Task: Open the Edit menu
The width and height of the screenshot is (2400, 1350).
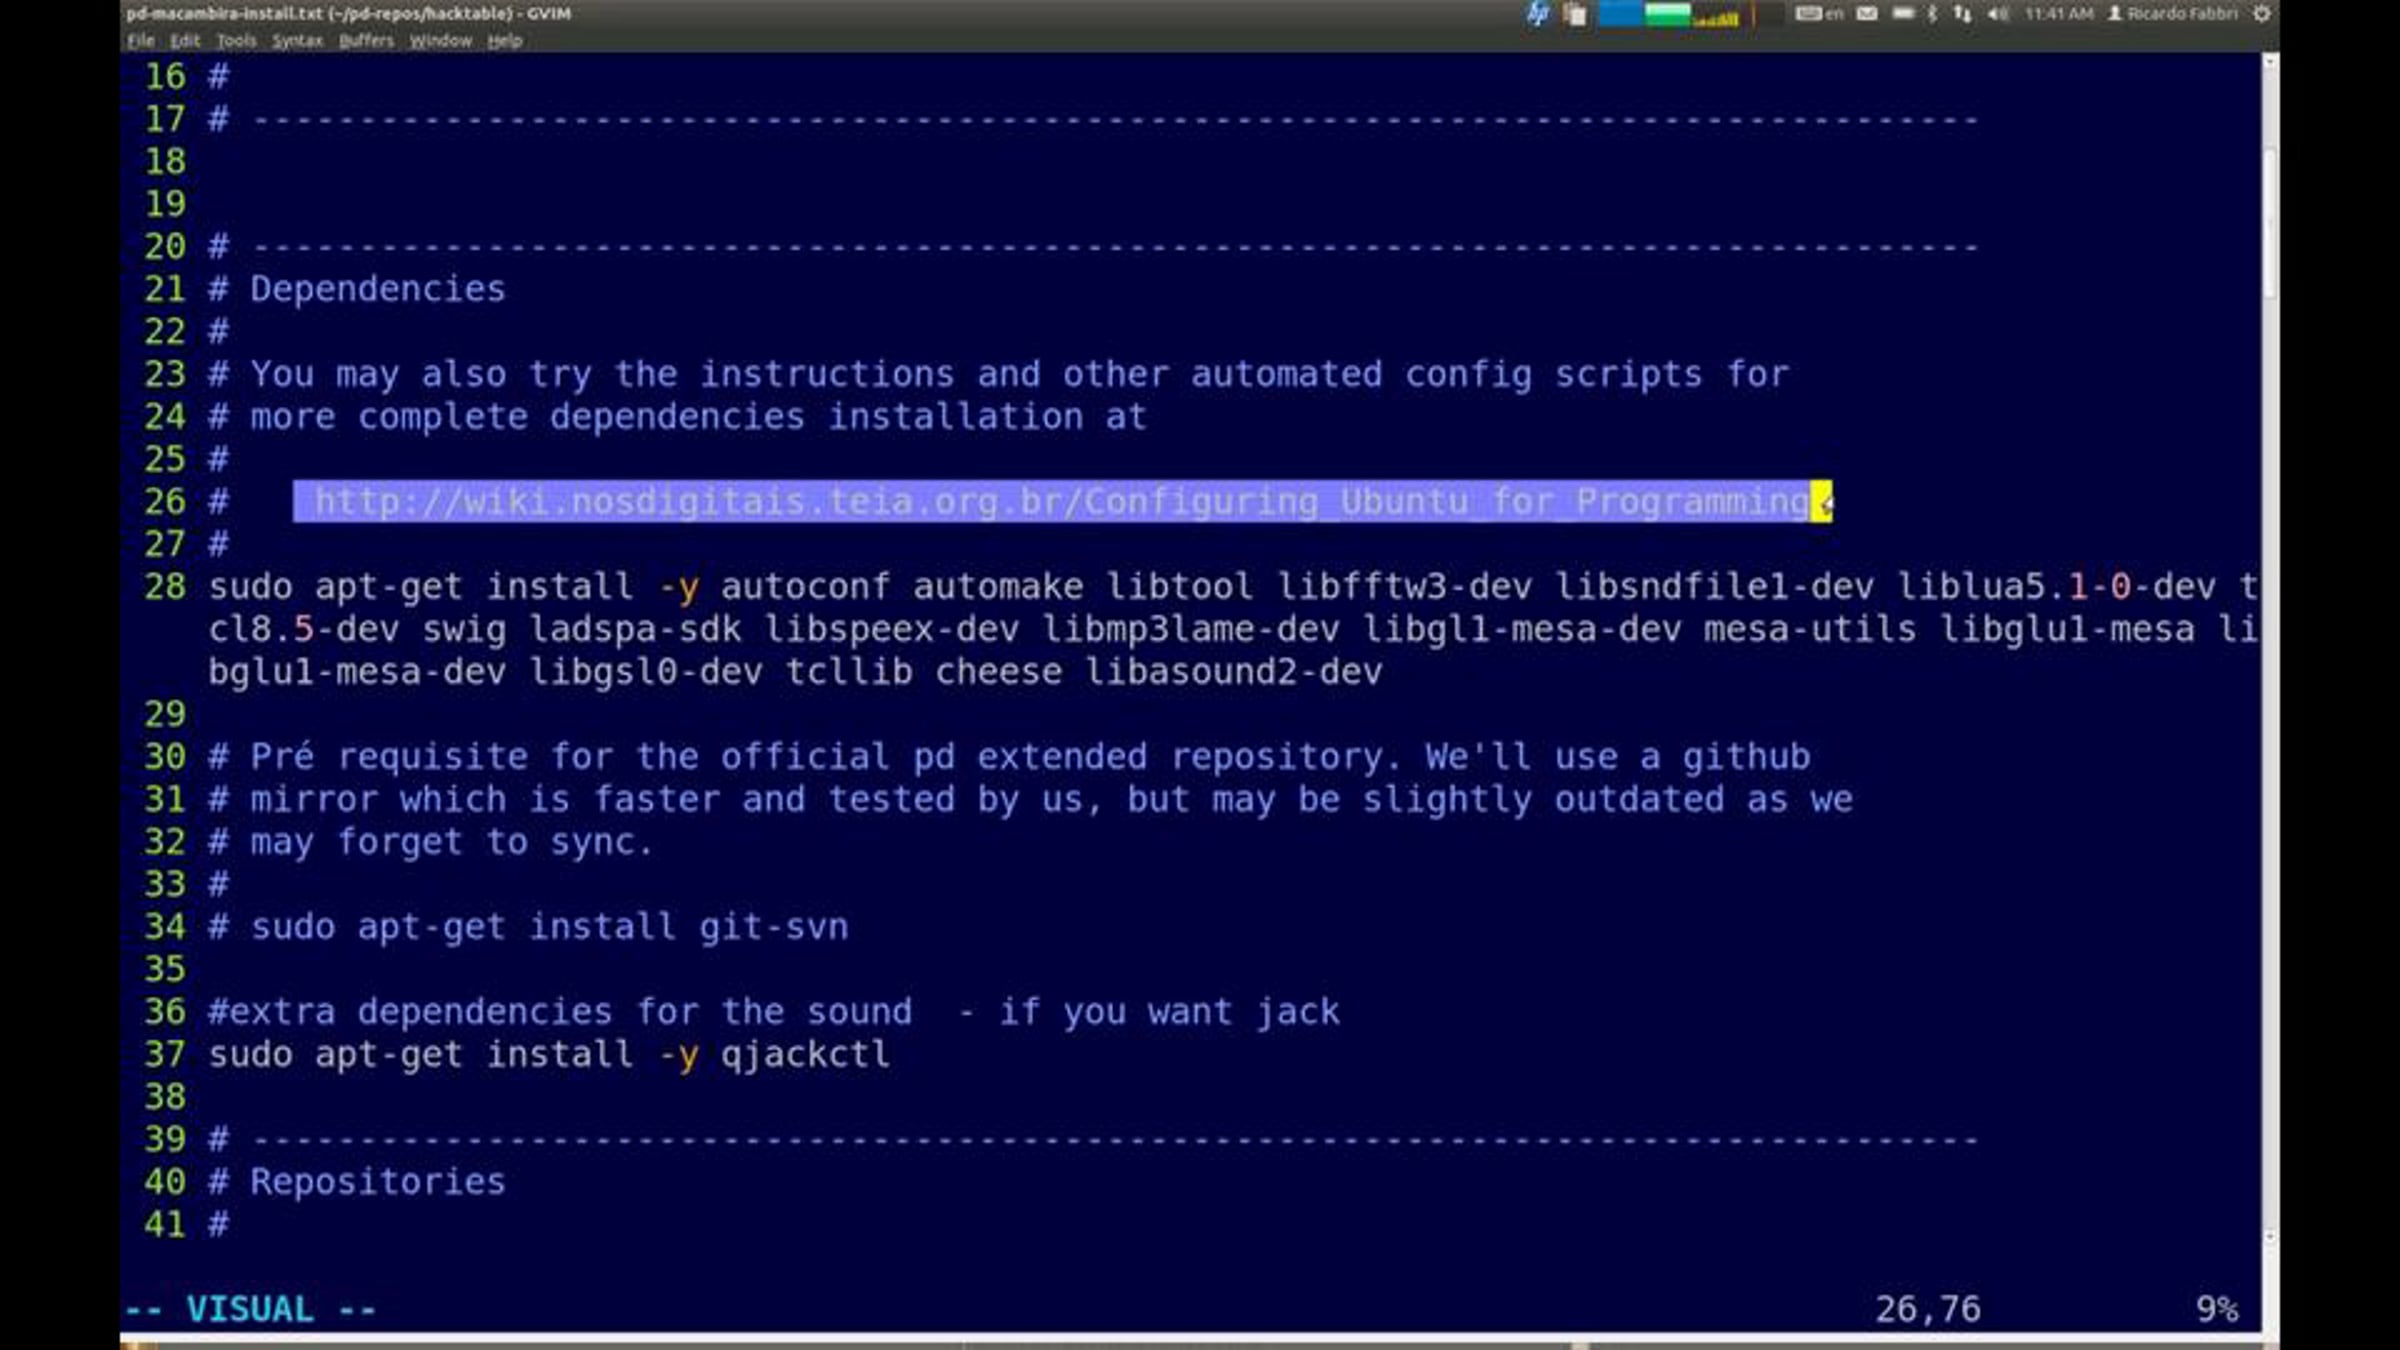Action: (x=185, y=41)
